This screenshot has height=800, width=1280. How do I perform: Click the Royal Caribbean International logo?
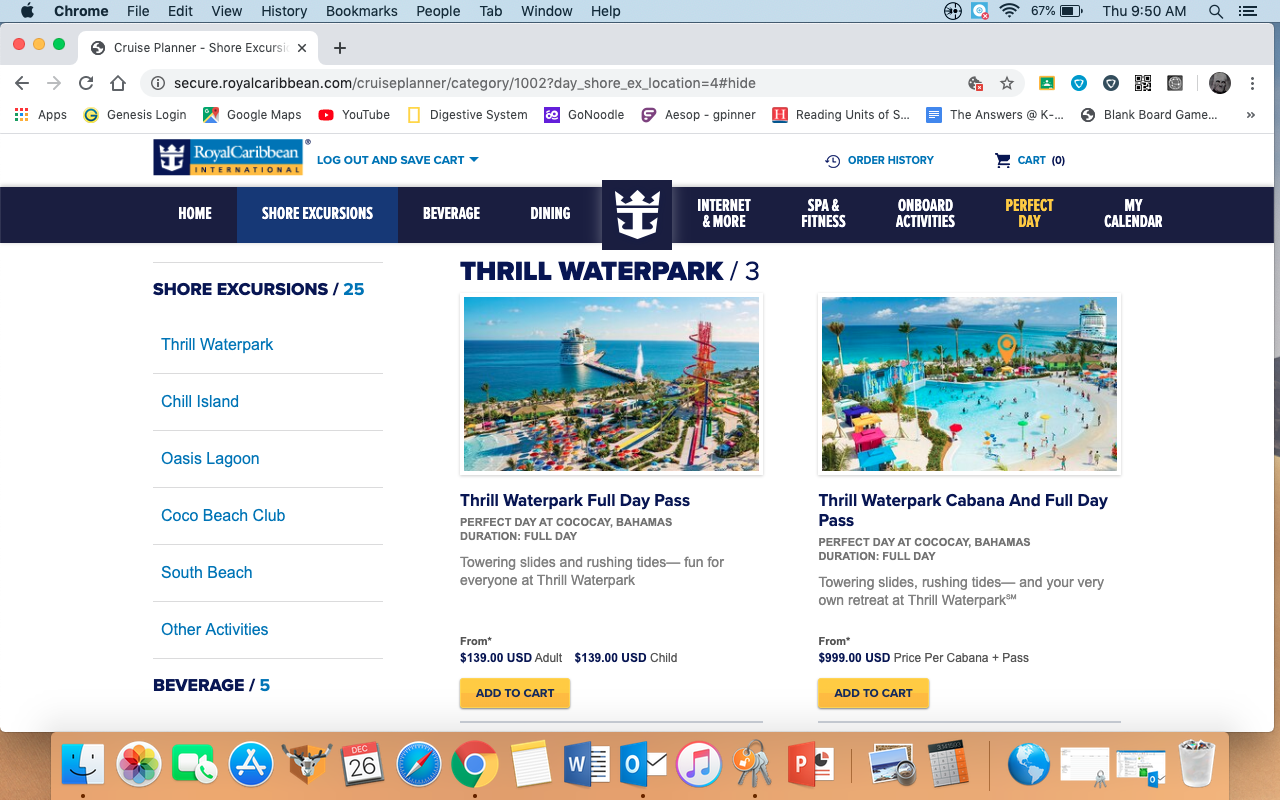[227, 157]
